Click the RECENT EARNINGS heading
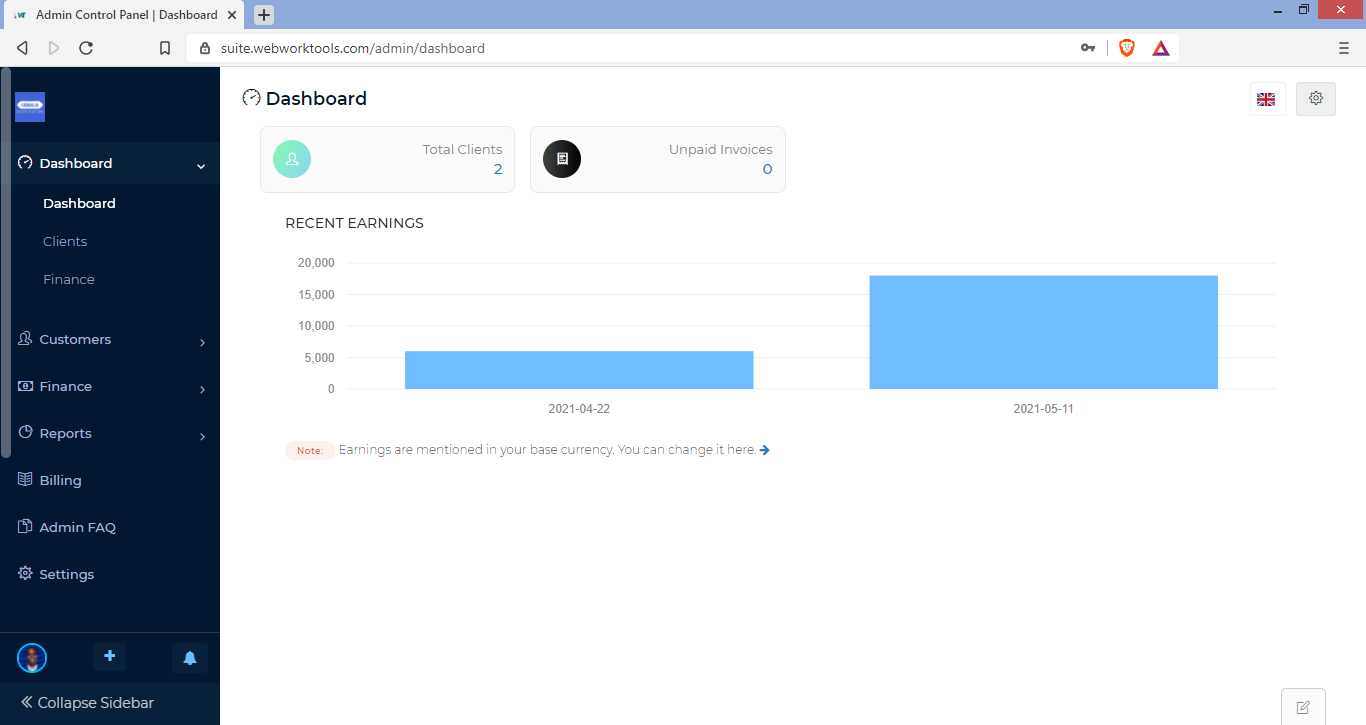The image size is (1366, 725). coord(354,223)
